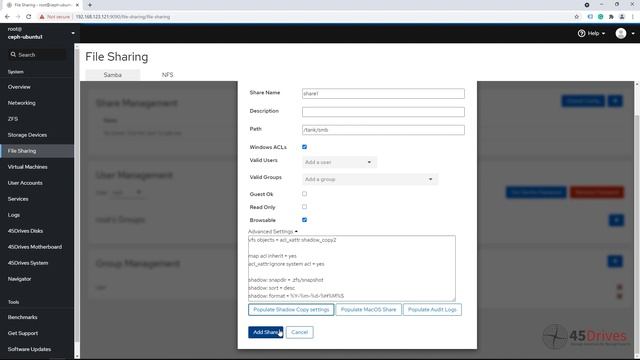Click the root's Groups plus button
The width and height of the screenshot is (640, 360).
click(616, 220)
